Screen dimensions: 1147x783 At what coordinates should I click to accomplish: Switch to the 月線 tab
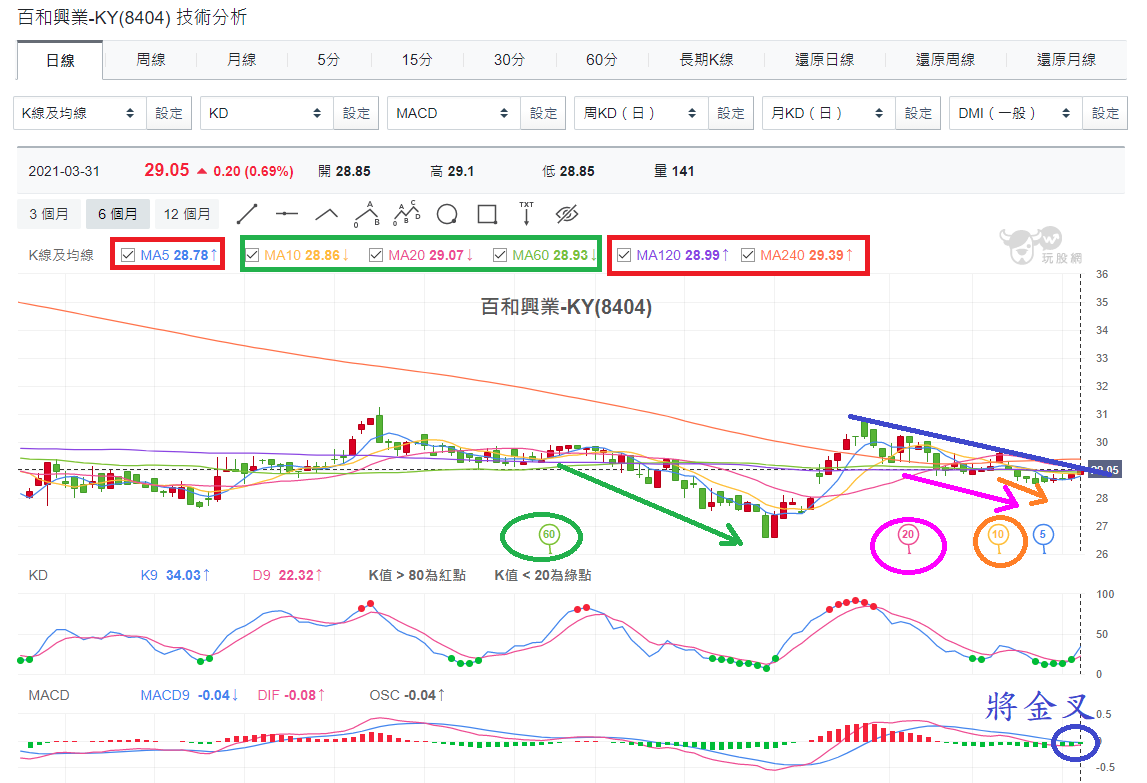[x=241, y=60]
